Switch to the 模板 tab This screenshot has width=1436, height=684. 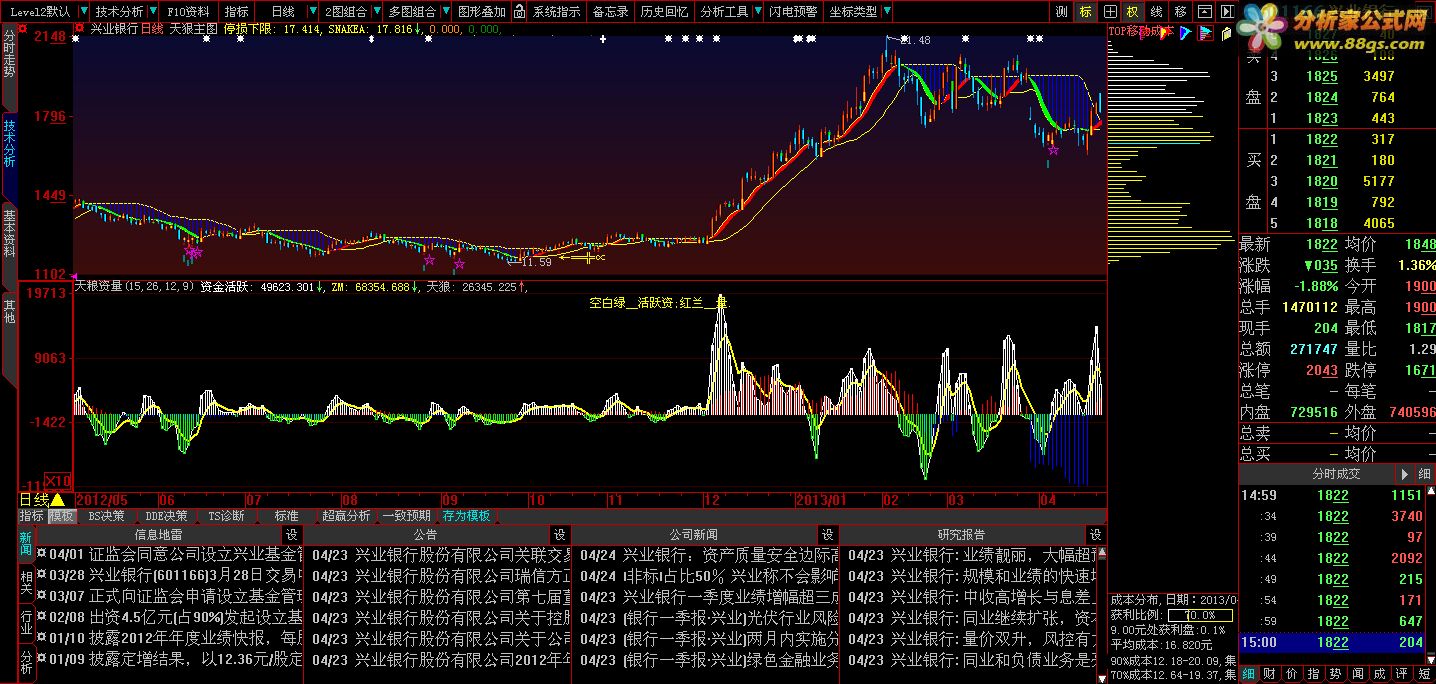(61, 516)
